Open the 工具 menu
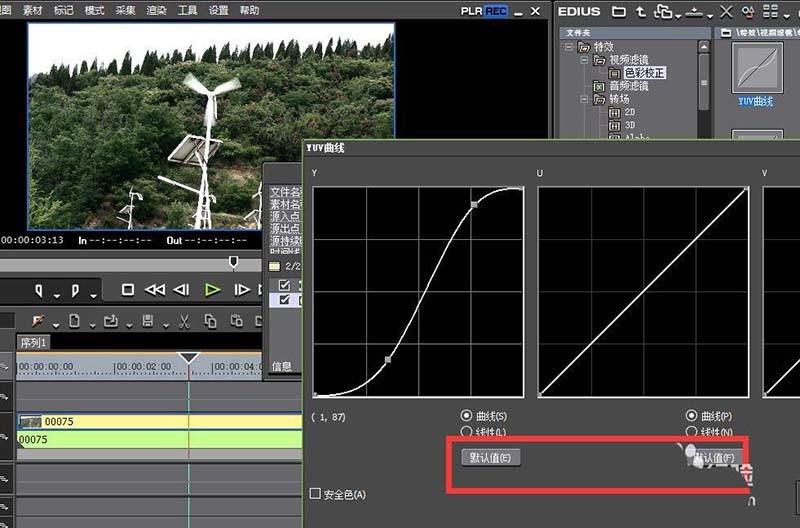The width and height of the screenshot is (800, 528). coord(187,10)
